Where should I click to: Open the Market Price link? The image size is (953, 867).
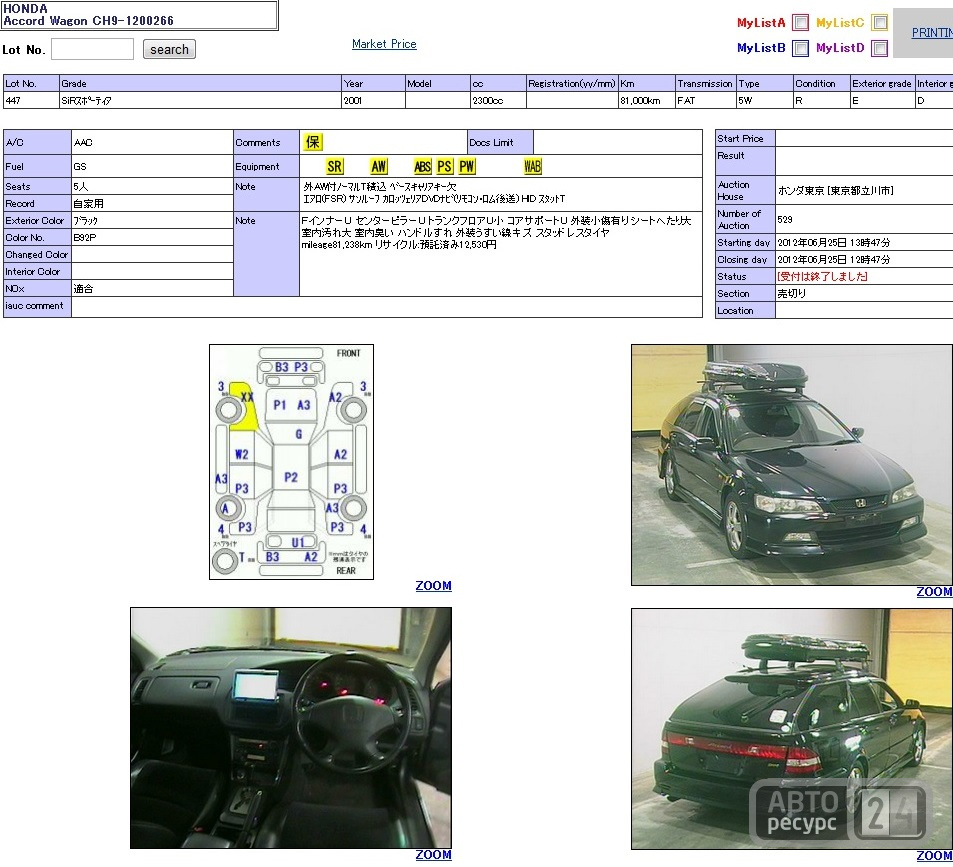384,44
